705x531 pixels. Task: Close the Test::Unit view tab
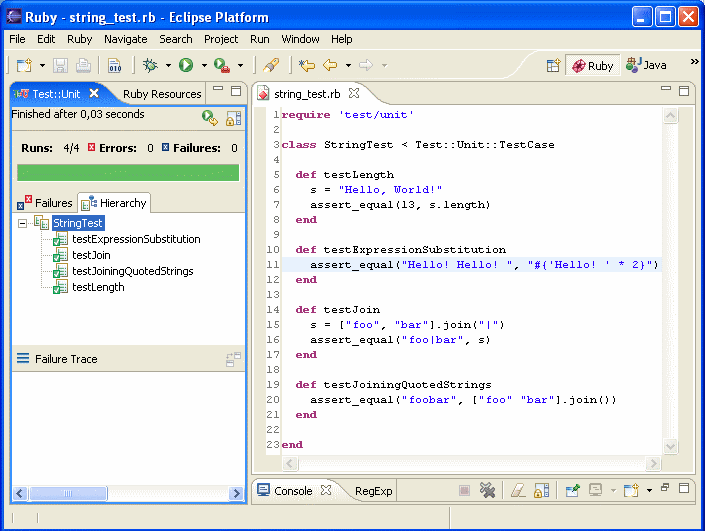[x=94, y=93]
